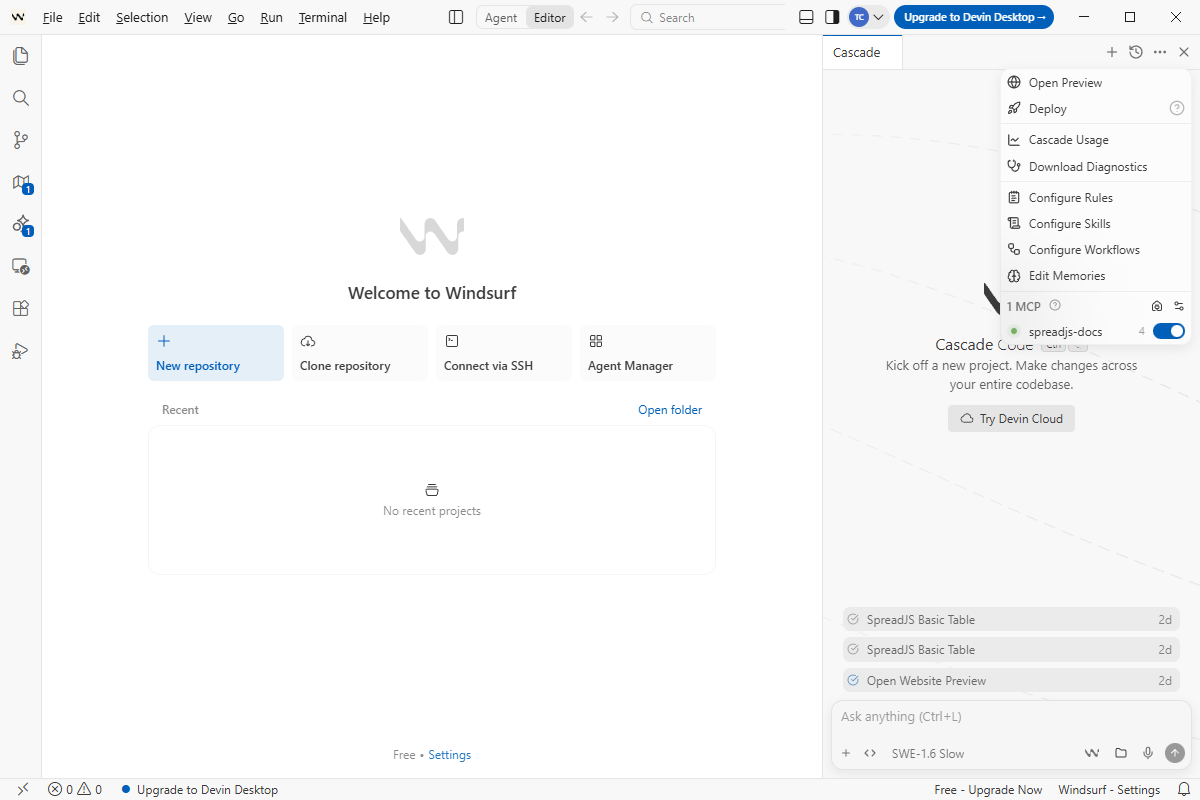Open the Selection menu
Screen dimensions: 1200x800
coord(142,18)
